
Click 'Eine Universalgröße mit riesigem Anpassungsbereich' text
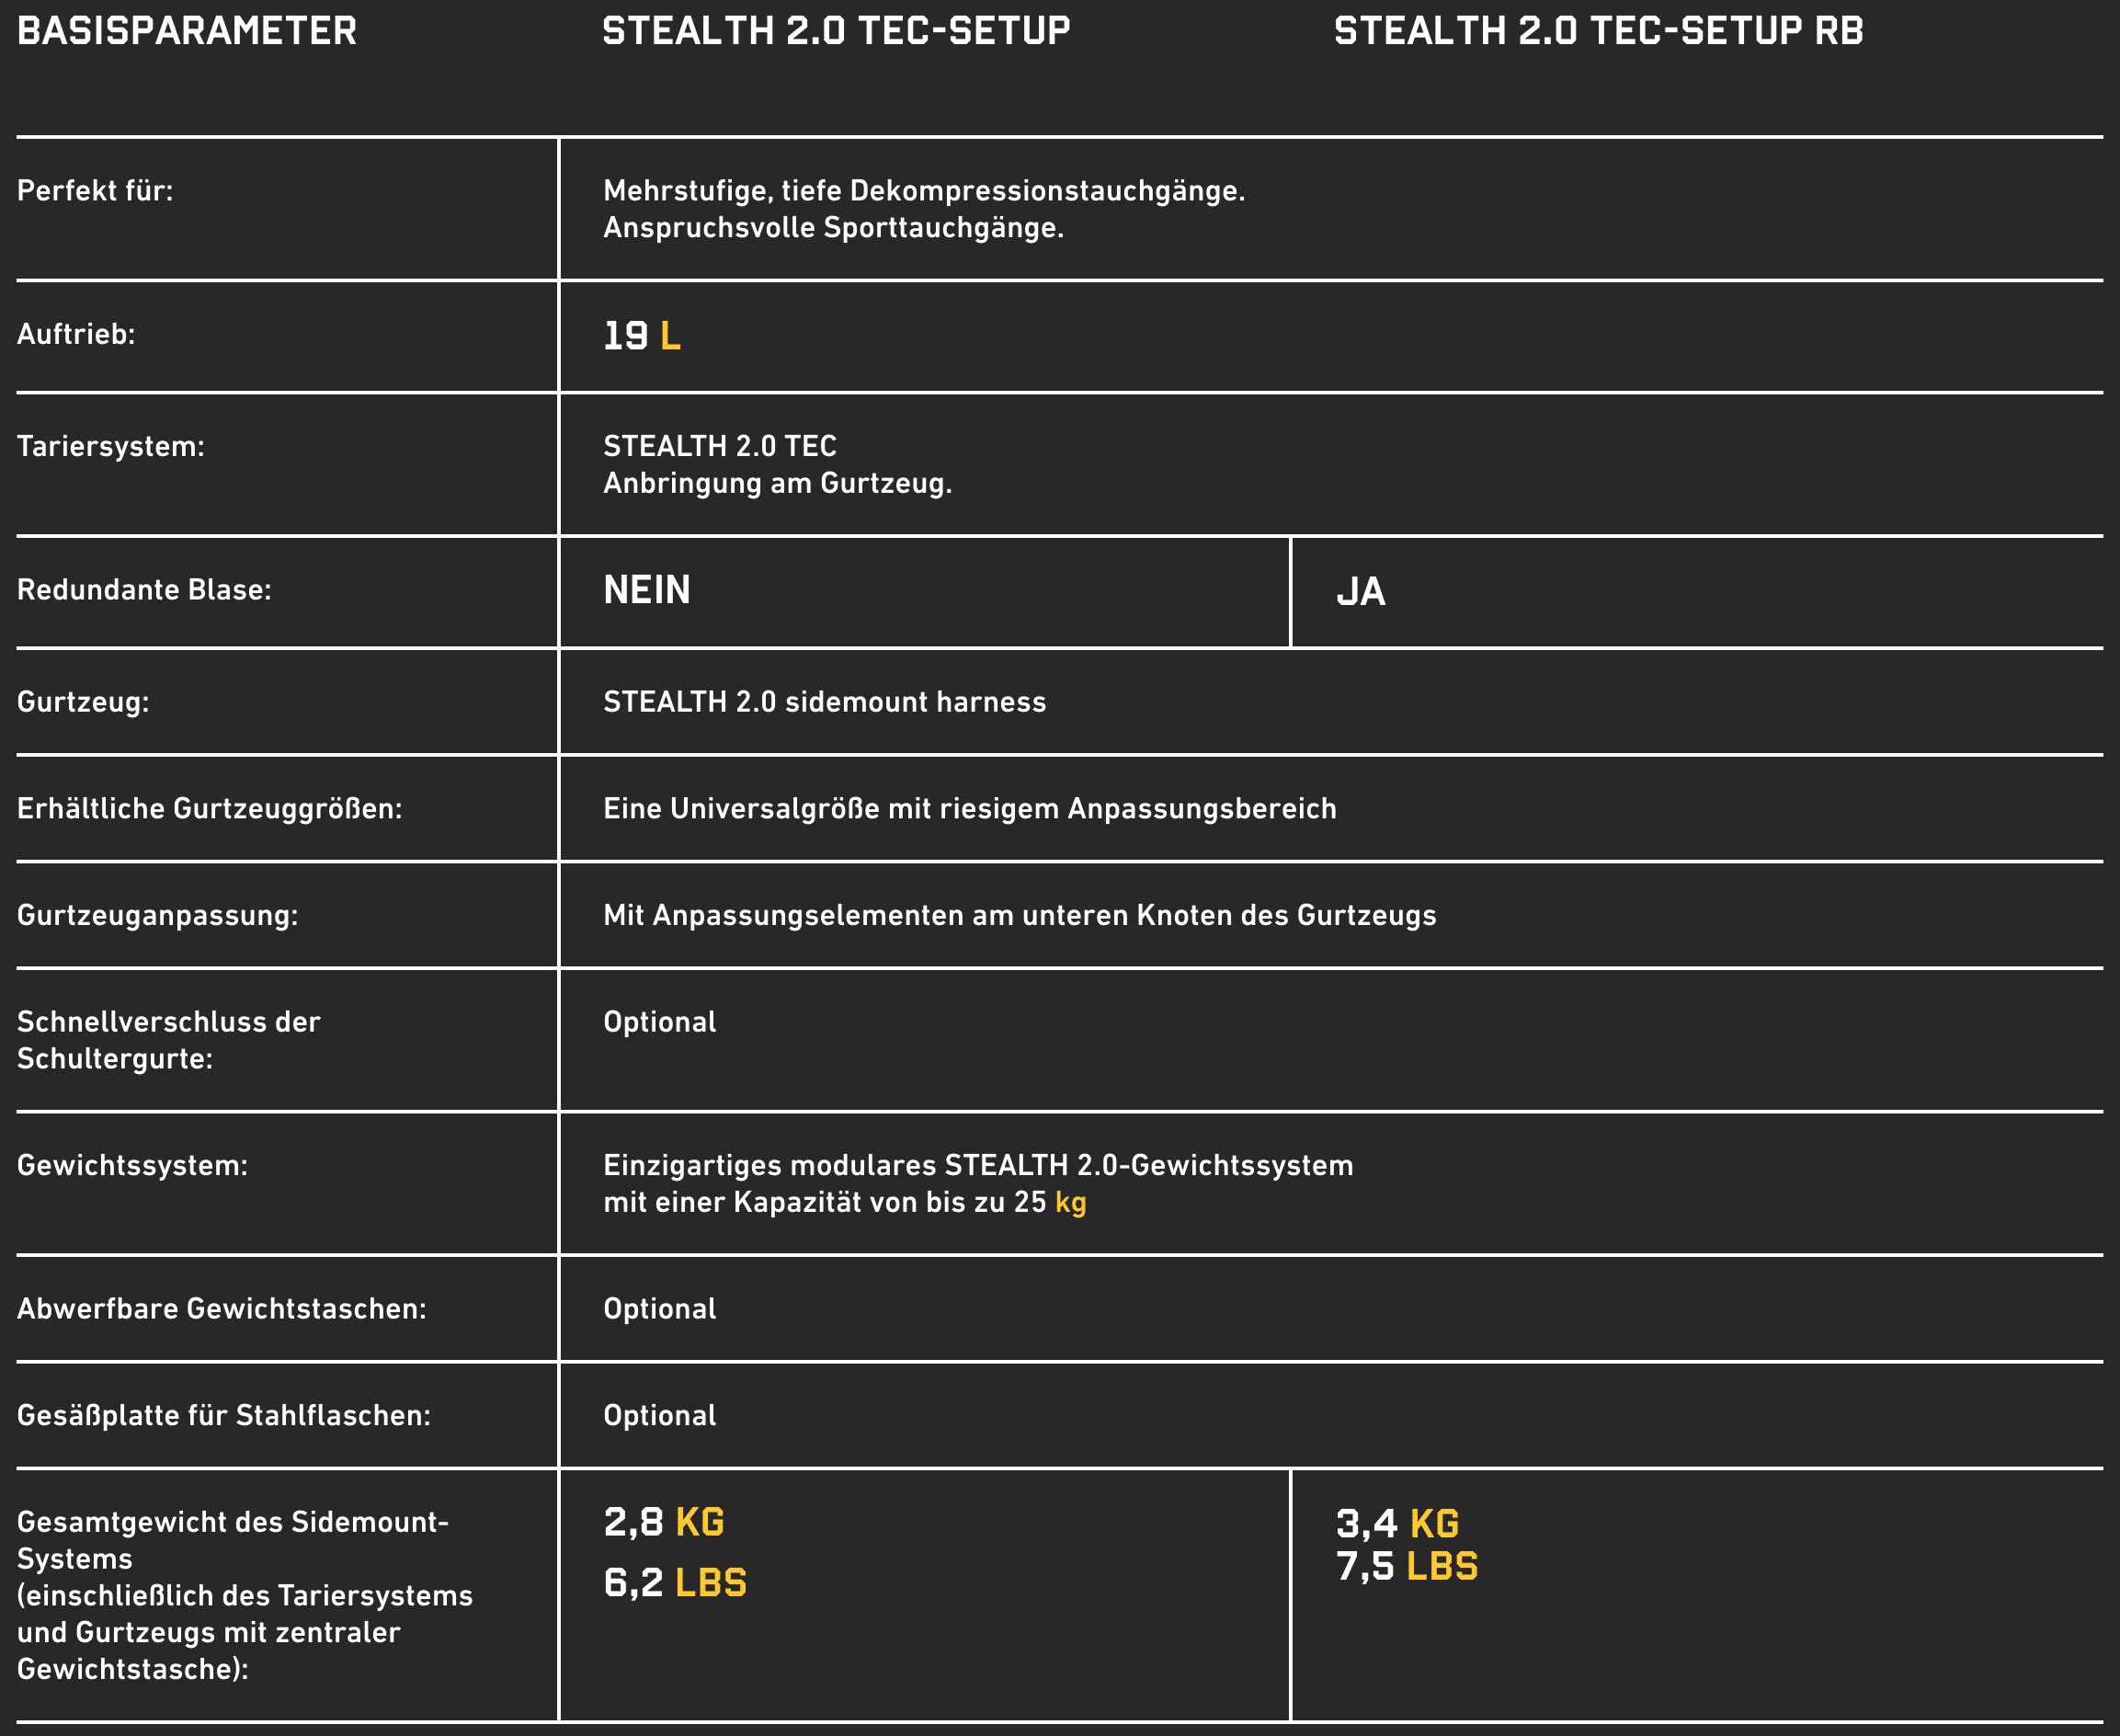(969, 809)
